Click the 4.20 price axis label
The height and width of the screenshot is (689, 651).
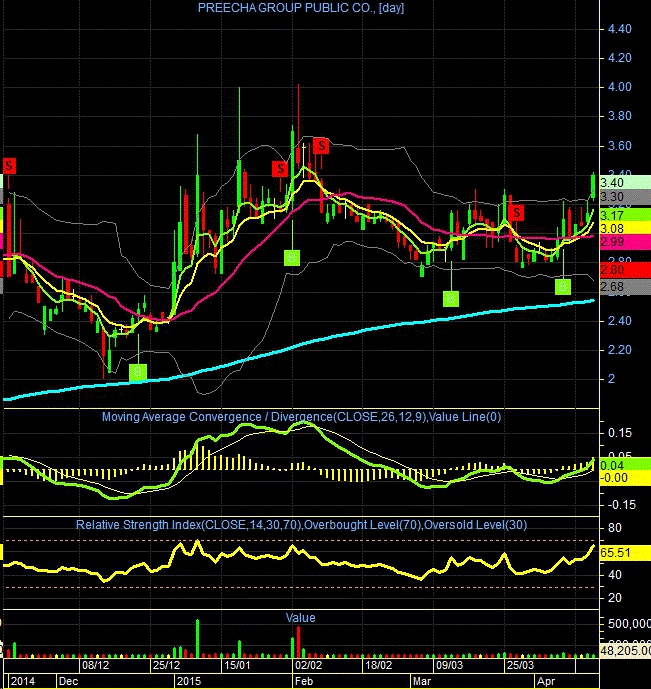point(619,58)
